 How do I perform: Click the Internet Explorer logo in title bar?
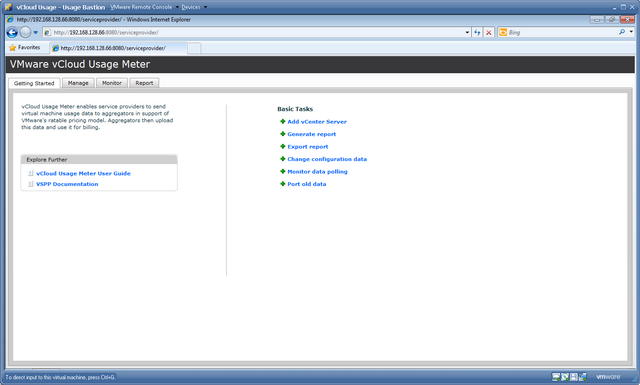10,19
